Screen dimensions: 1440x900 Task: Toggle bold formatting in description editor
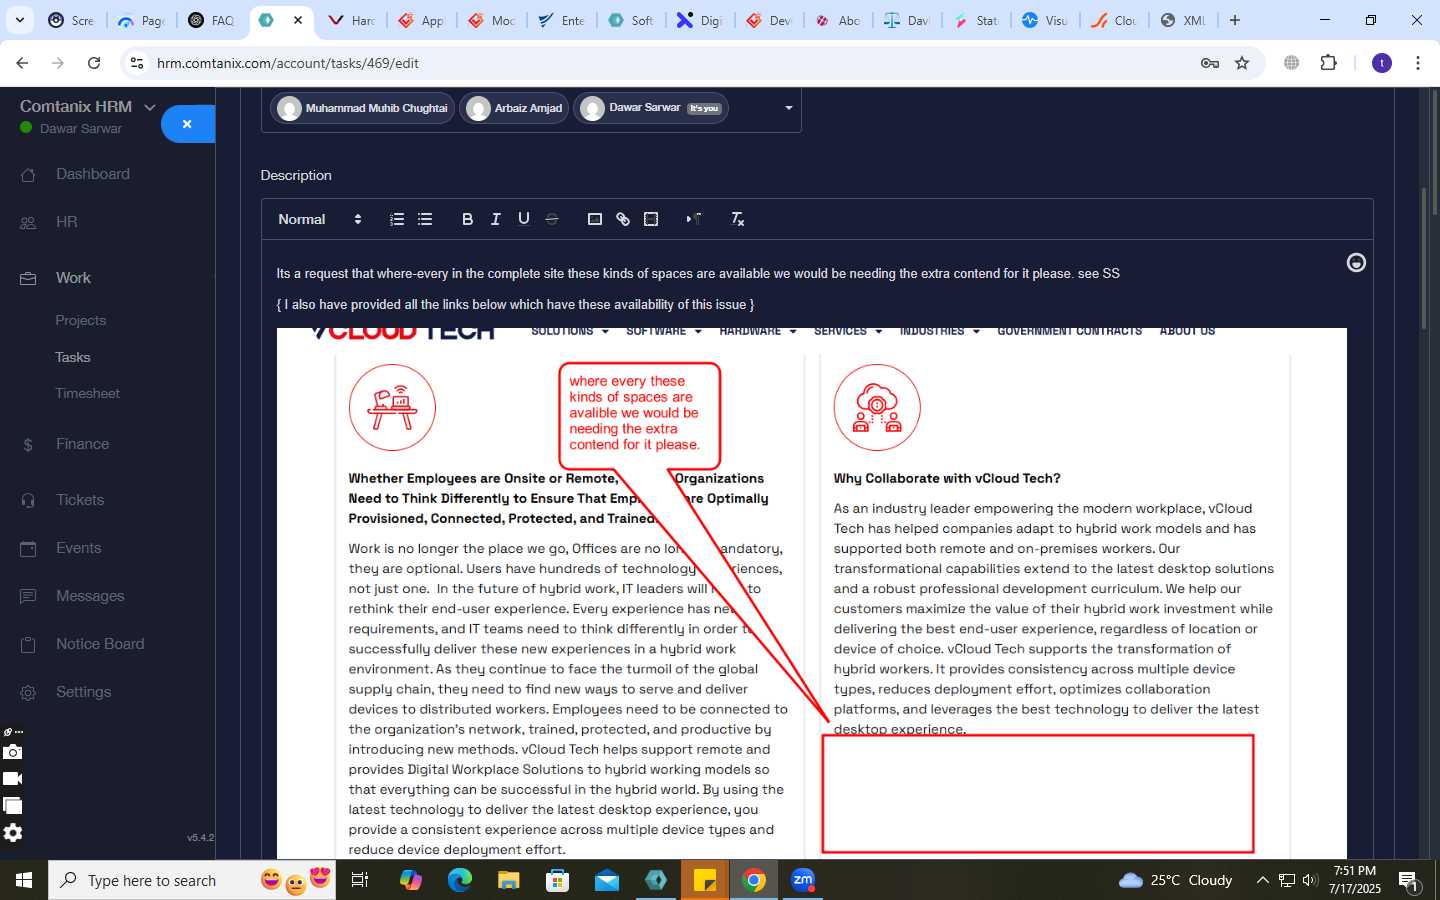coord(467,219)
